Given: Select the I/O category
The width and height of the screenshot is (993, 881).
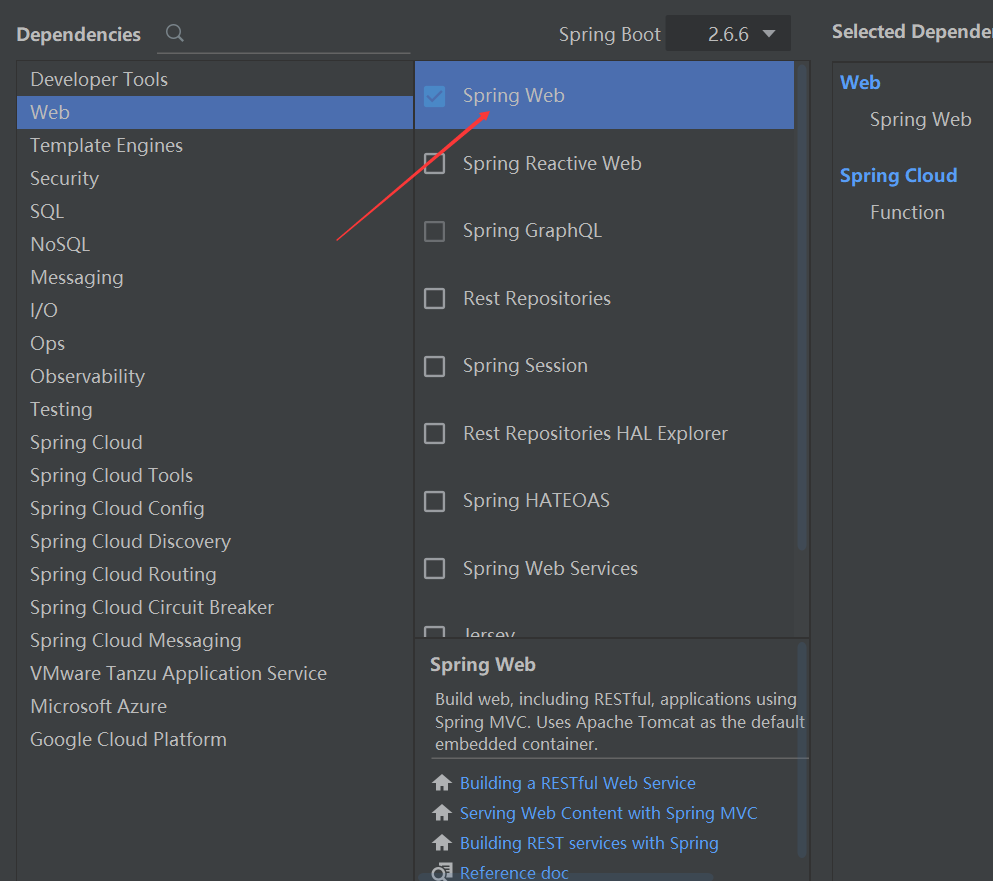Looking at the screenshot, I should pos(215,310).
